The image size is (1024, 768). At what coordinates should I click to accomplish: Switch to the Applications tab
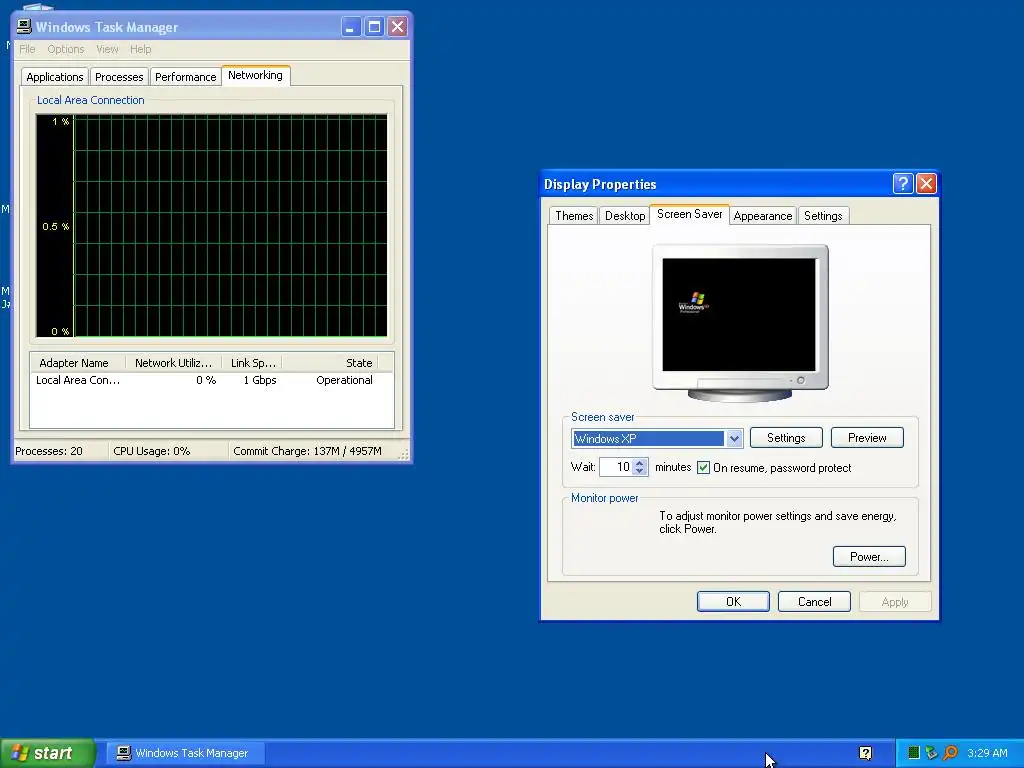click(x=55, y=77)
